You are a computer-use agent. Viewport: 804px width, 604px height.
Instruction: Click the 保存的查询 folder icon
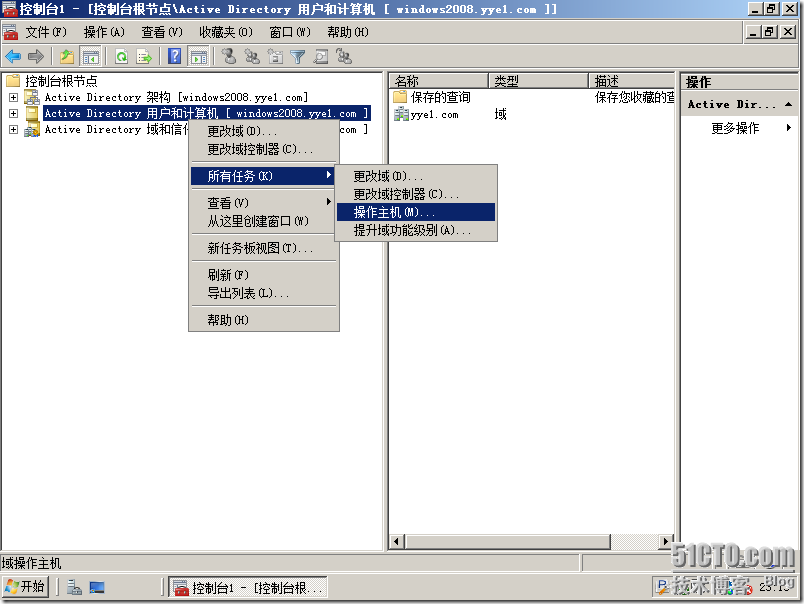coord(400,97)
